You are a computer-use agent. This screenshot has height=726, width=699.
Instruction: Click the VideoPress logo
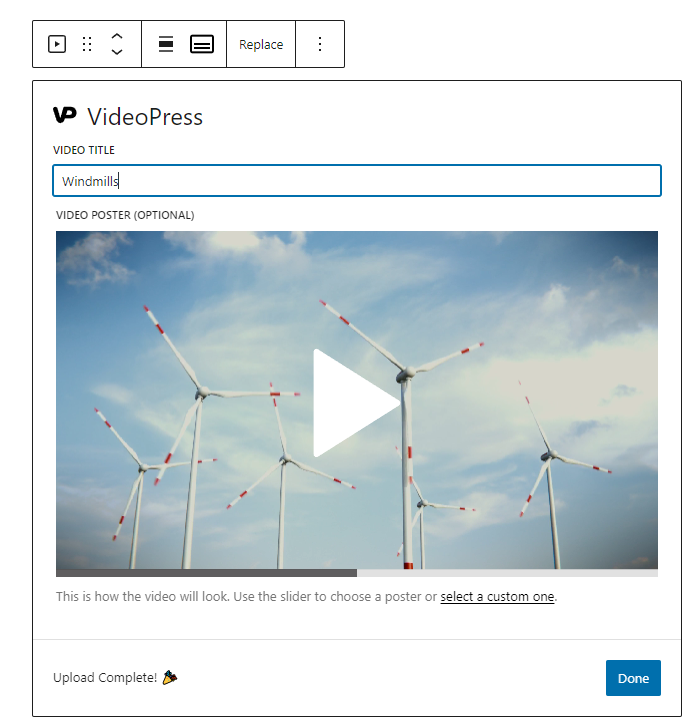[x=64, y=115]
